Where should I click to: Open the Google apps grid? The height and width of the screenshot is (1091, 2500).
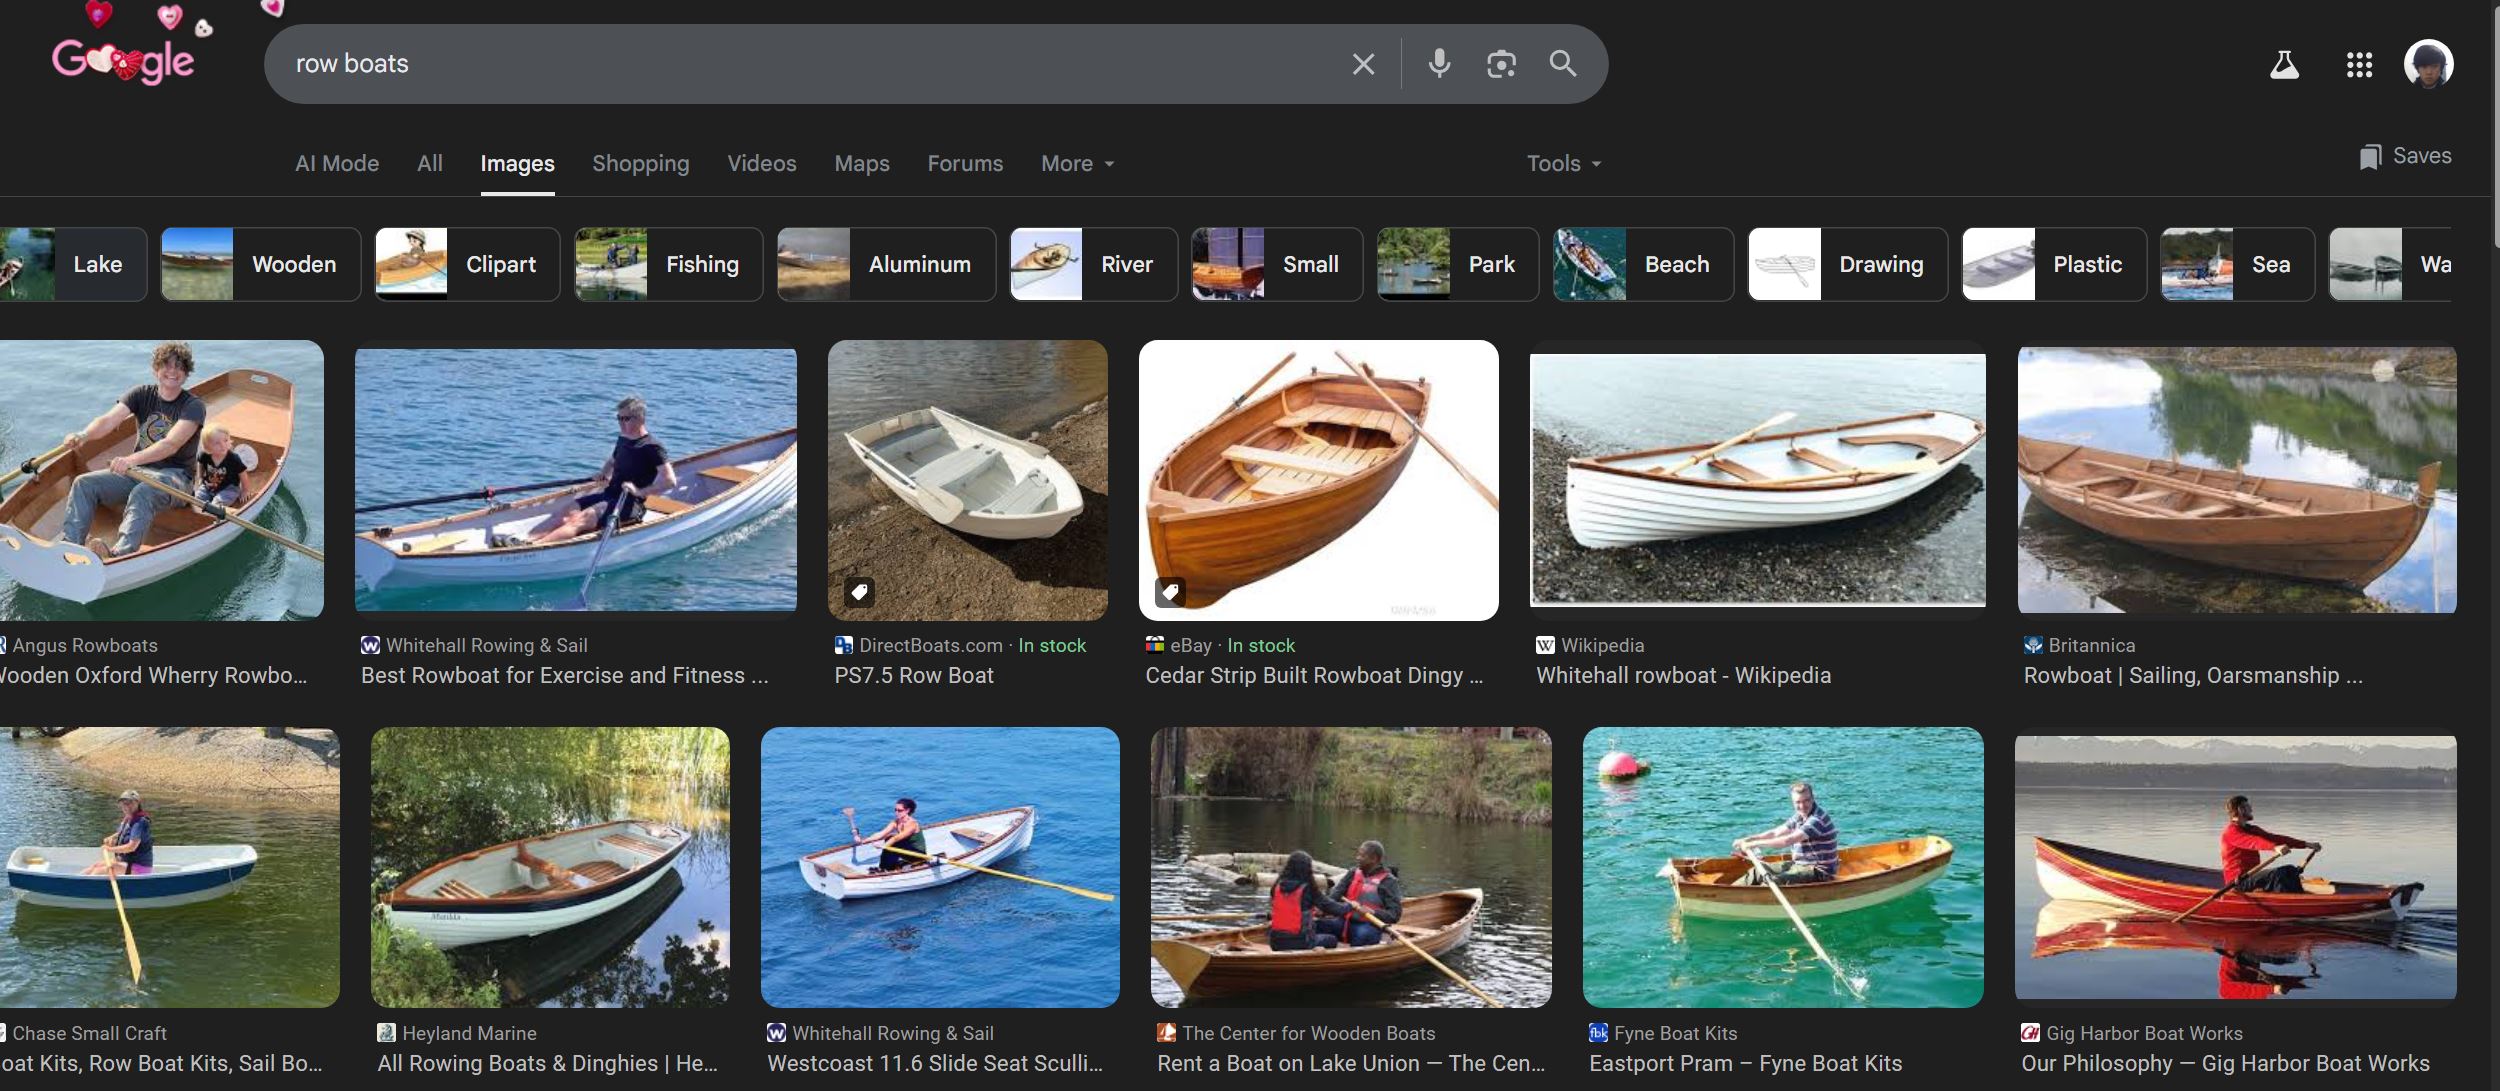coord(2359,65)
